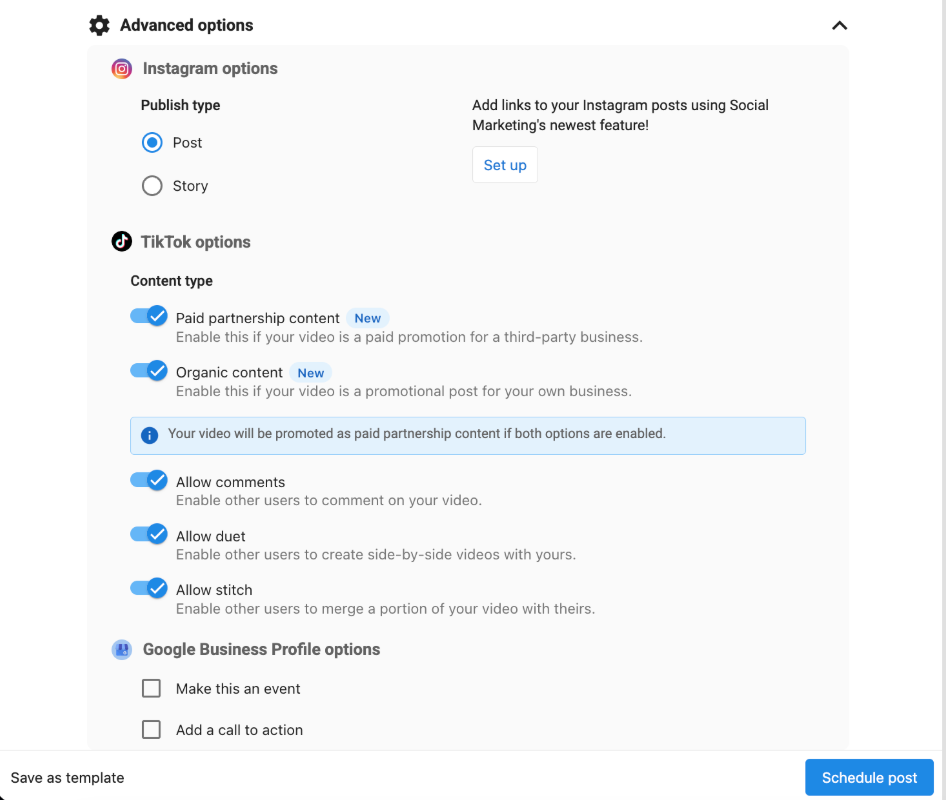Click the Instagram logo icon
The width and height of the screenshot is (946, 800).
click(x=122, y=69)
